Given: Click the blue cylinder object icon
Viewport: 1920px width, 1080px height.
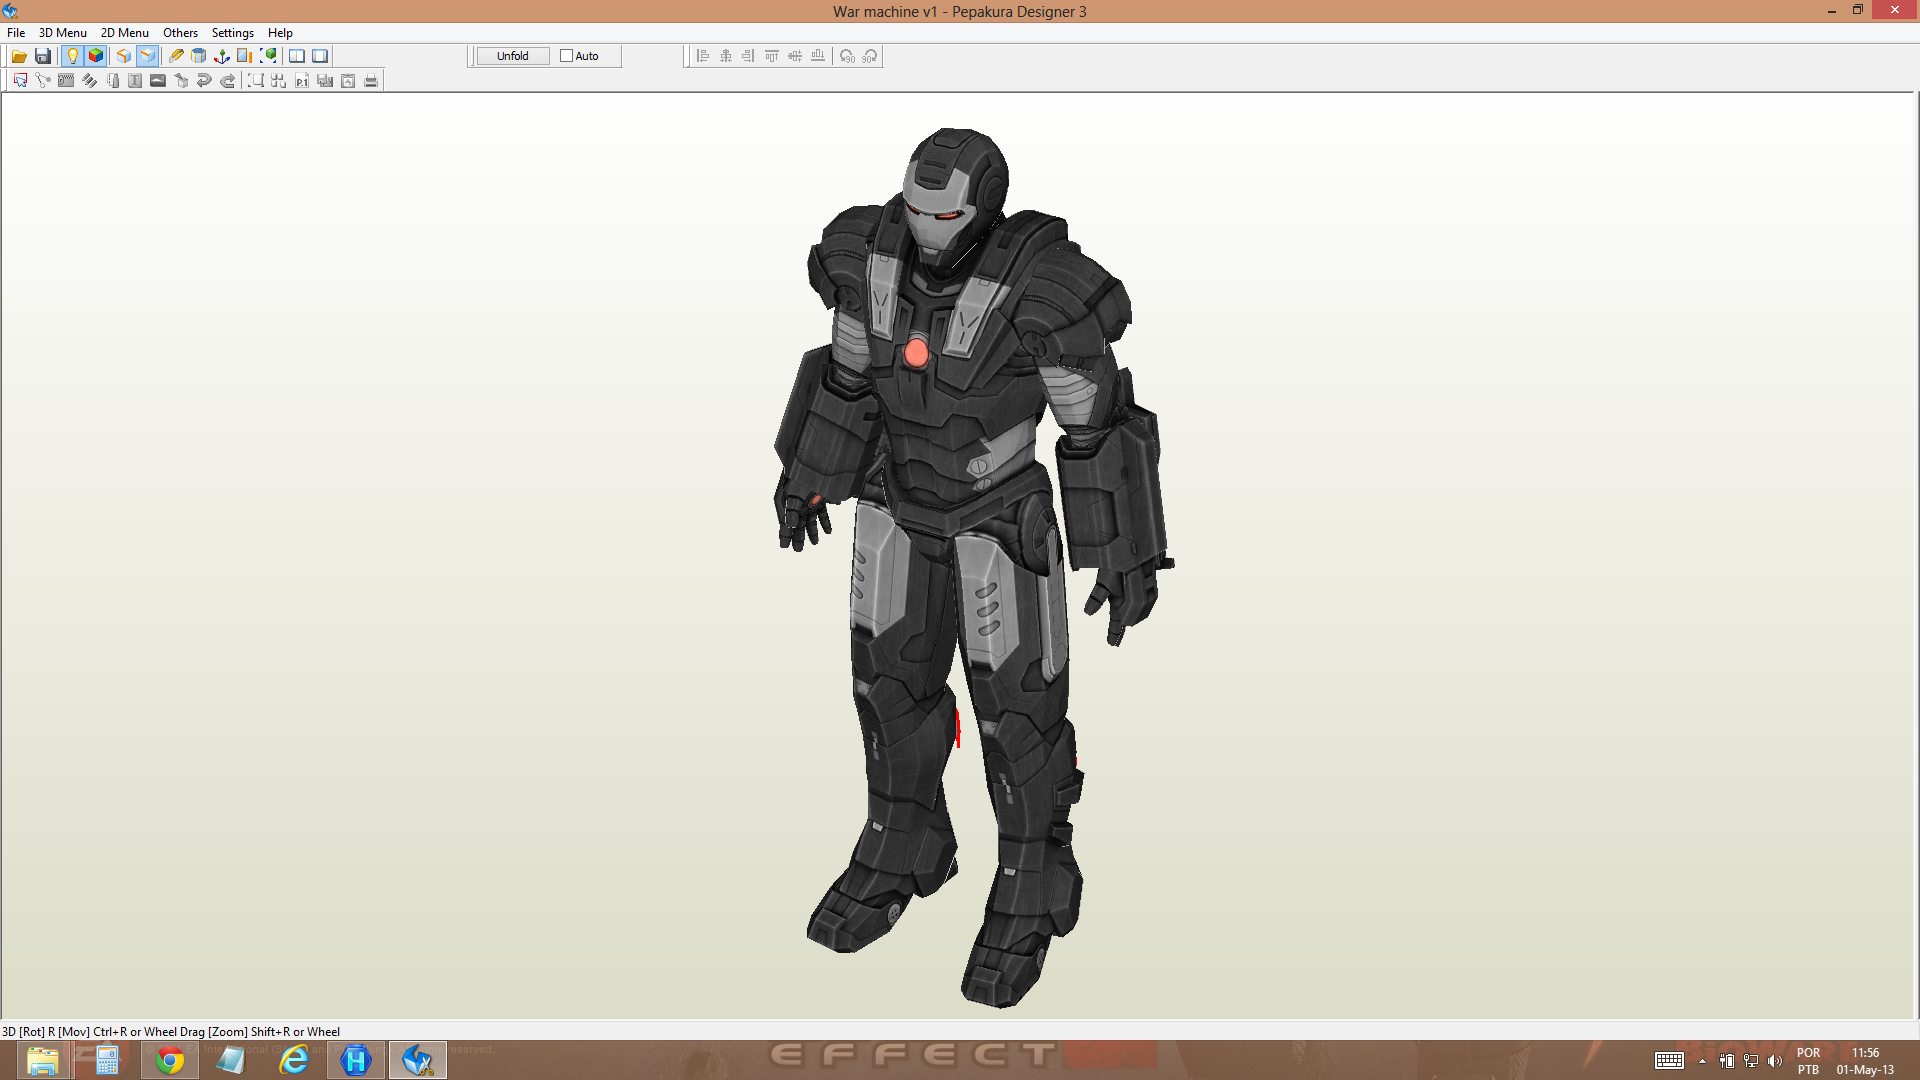Looking at the screenshot, I should click(199, 56).
